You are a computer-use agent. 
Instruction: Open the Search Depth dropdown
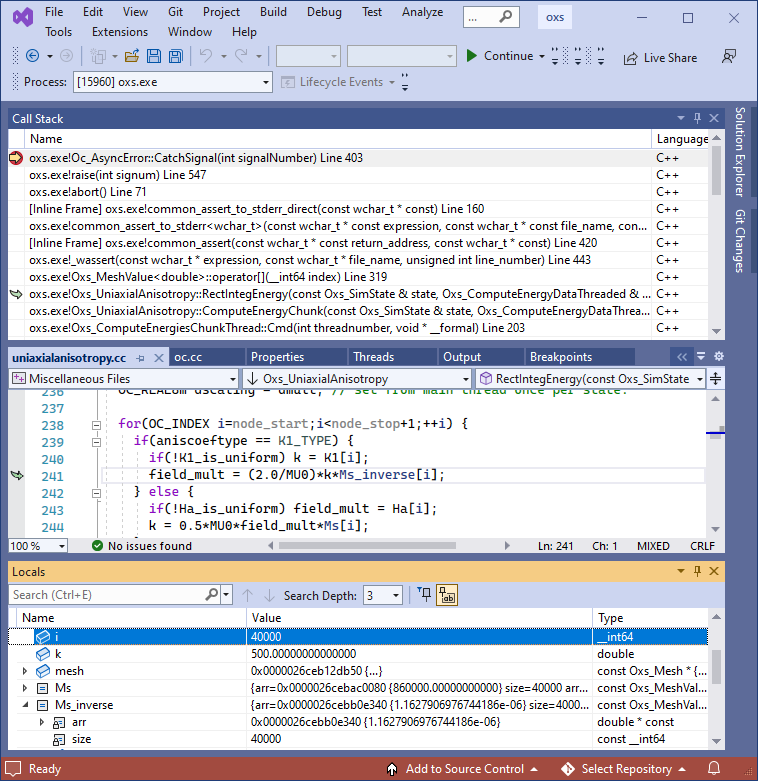(383, 595)
